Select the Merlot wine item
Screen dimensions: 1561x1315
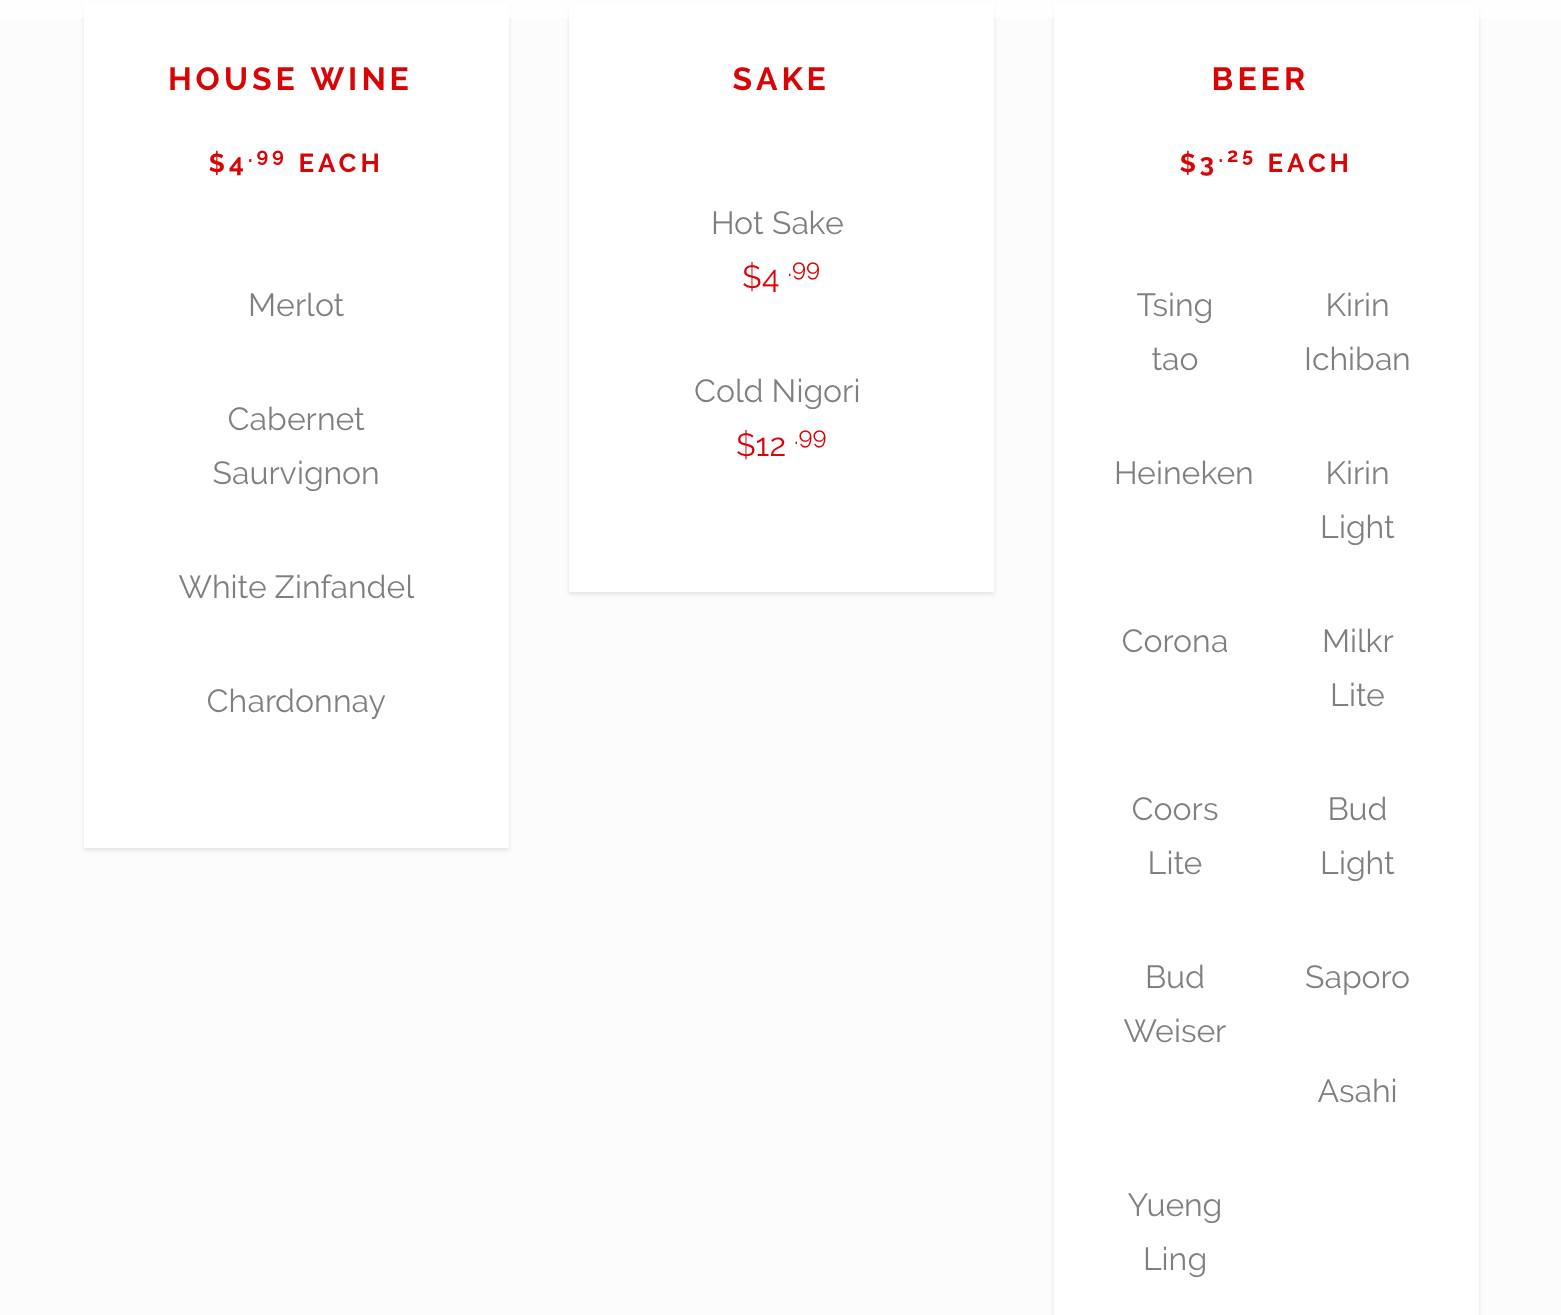pos(295,305)
